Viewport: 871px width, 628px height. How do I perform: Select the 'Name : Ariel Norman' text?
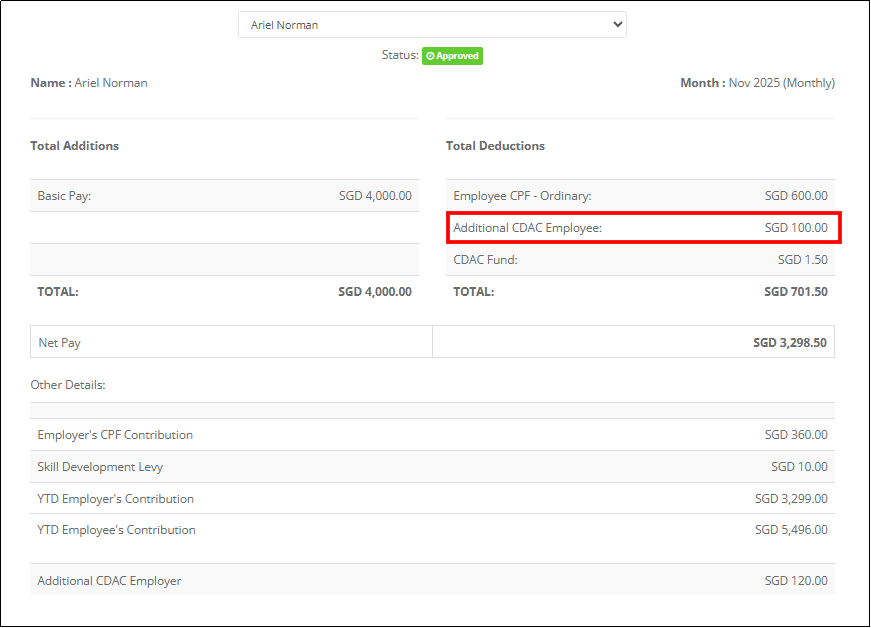pyautogui.click(x=89, y=83)
